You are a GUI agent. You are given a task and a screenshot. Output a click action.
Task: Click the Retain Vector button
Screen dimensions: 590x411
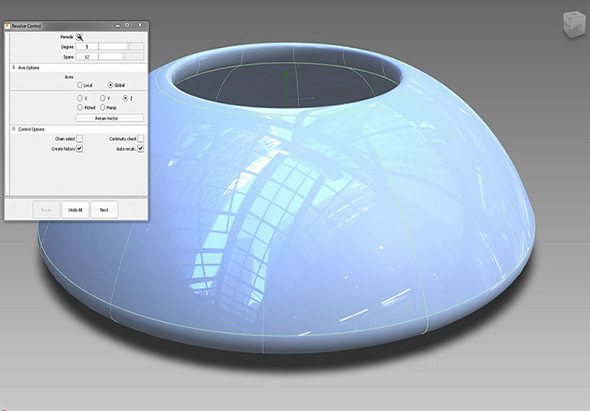(109, 118)
